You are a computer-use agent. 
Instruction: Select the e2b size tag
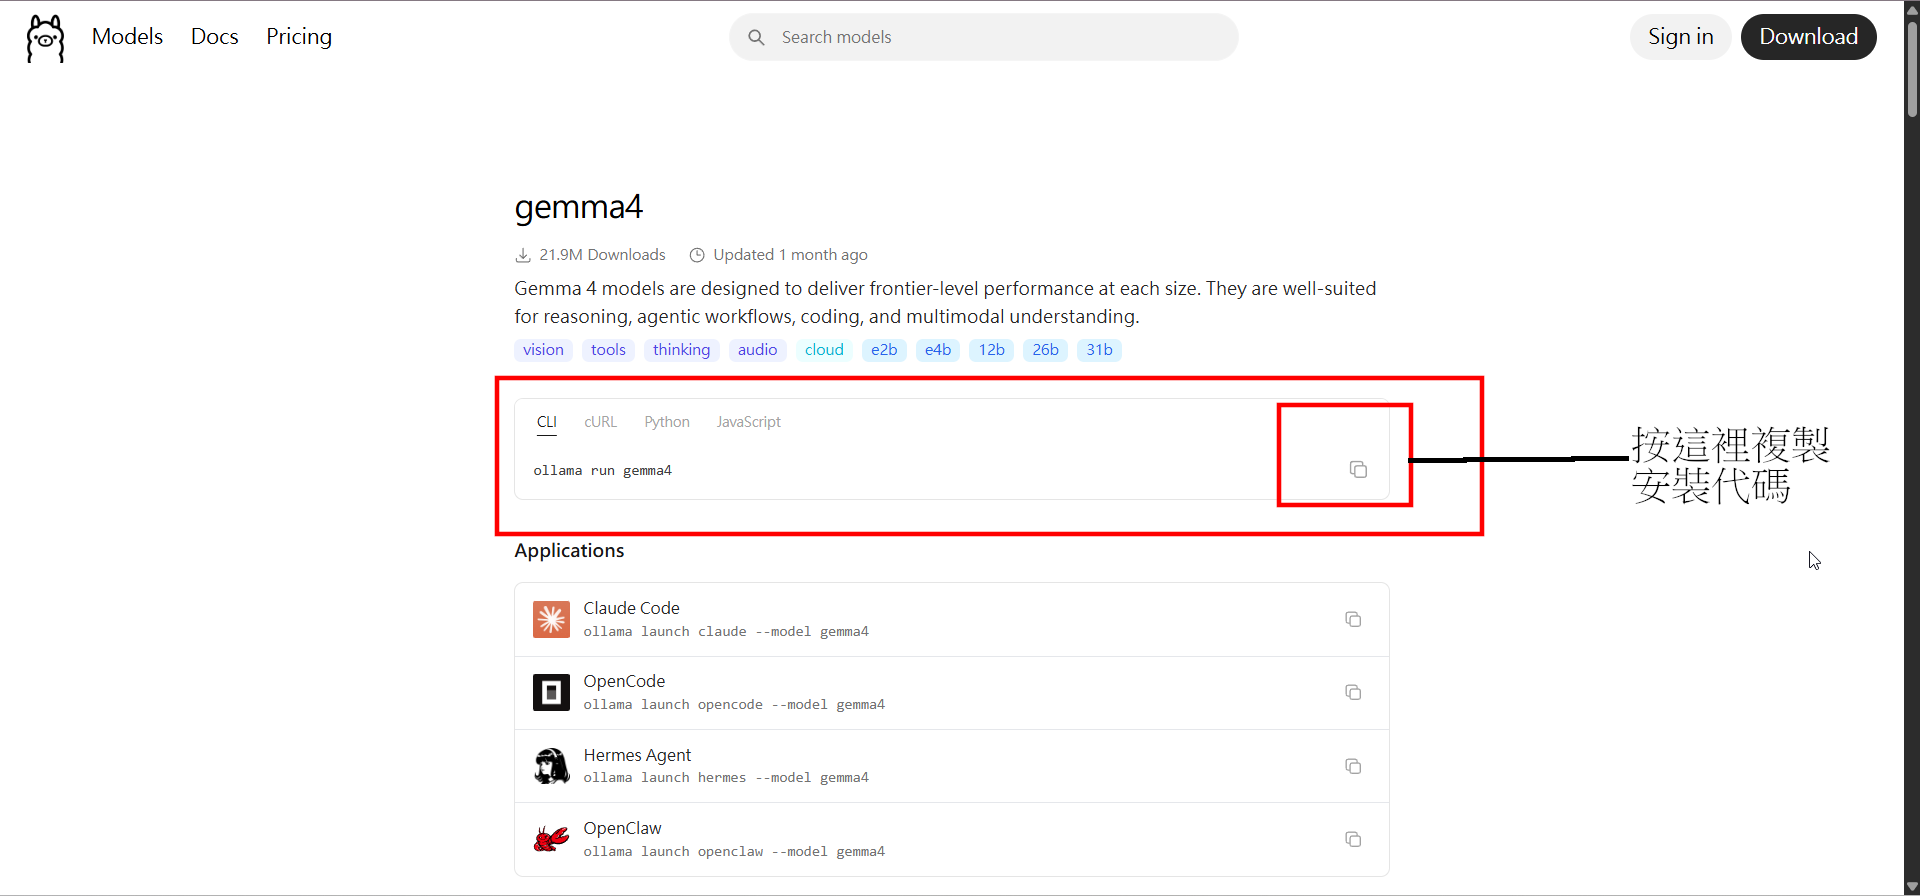pos(884,350)
